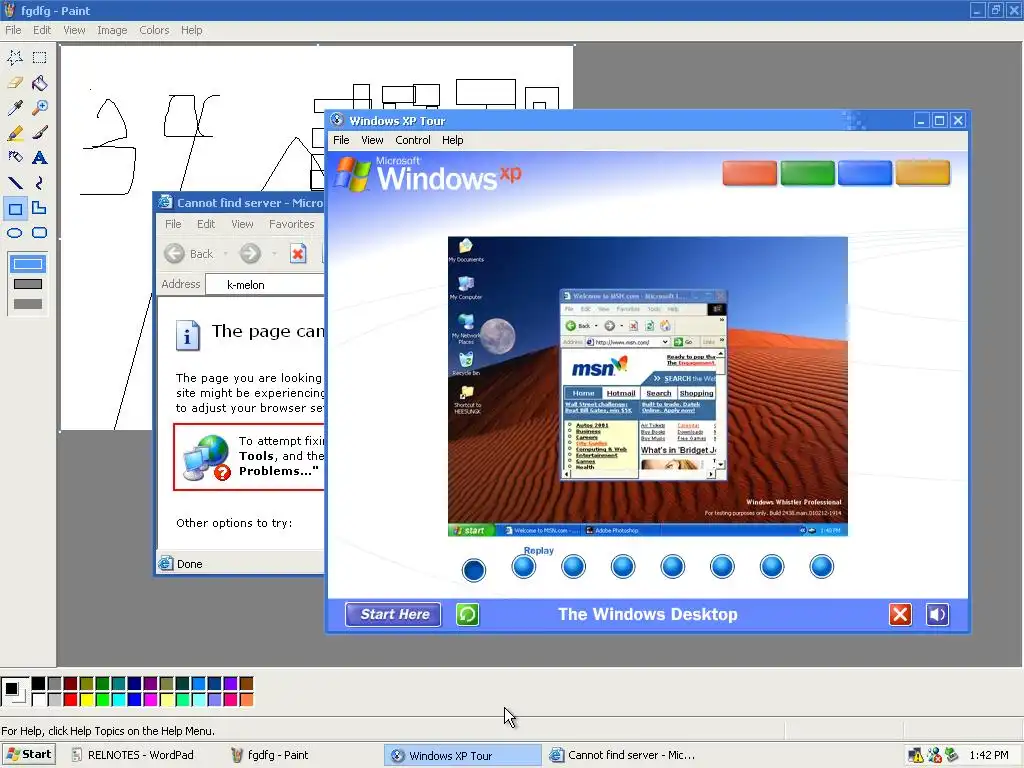Click the green section button in Tour header

click(x=807, y=173)
